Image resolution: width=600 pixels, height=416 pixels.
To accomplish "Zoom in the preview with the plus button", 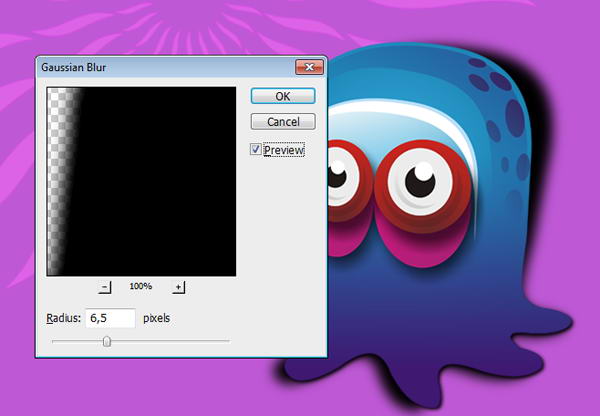I will [x=178, y=287].
